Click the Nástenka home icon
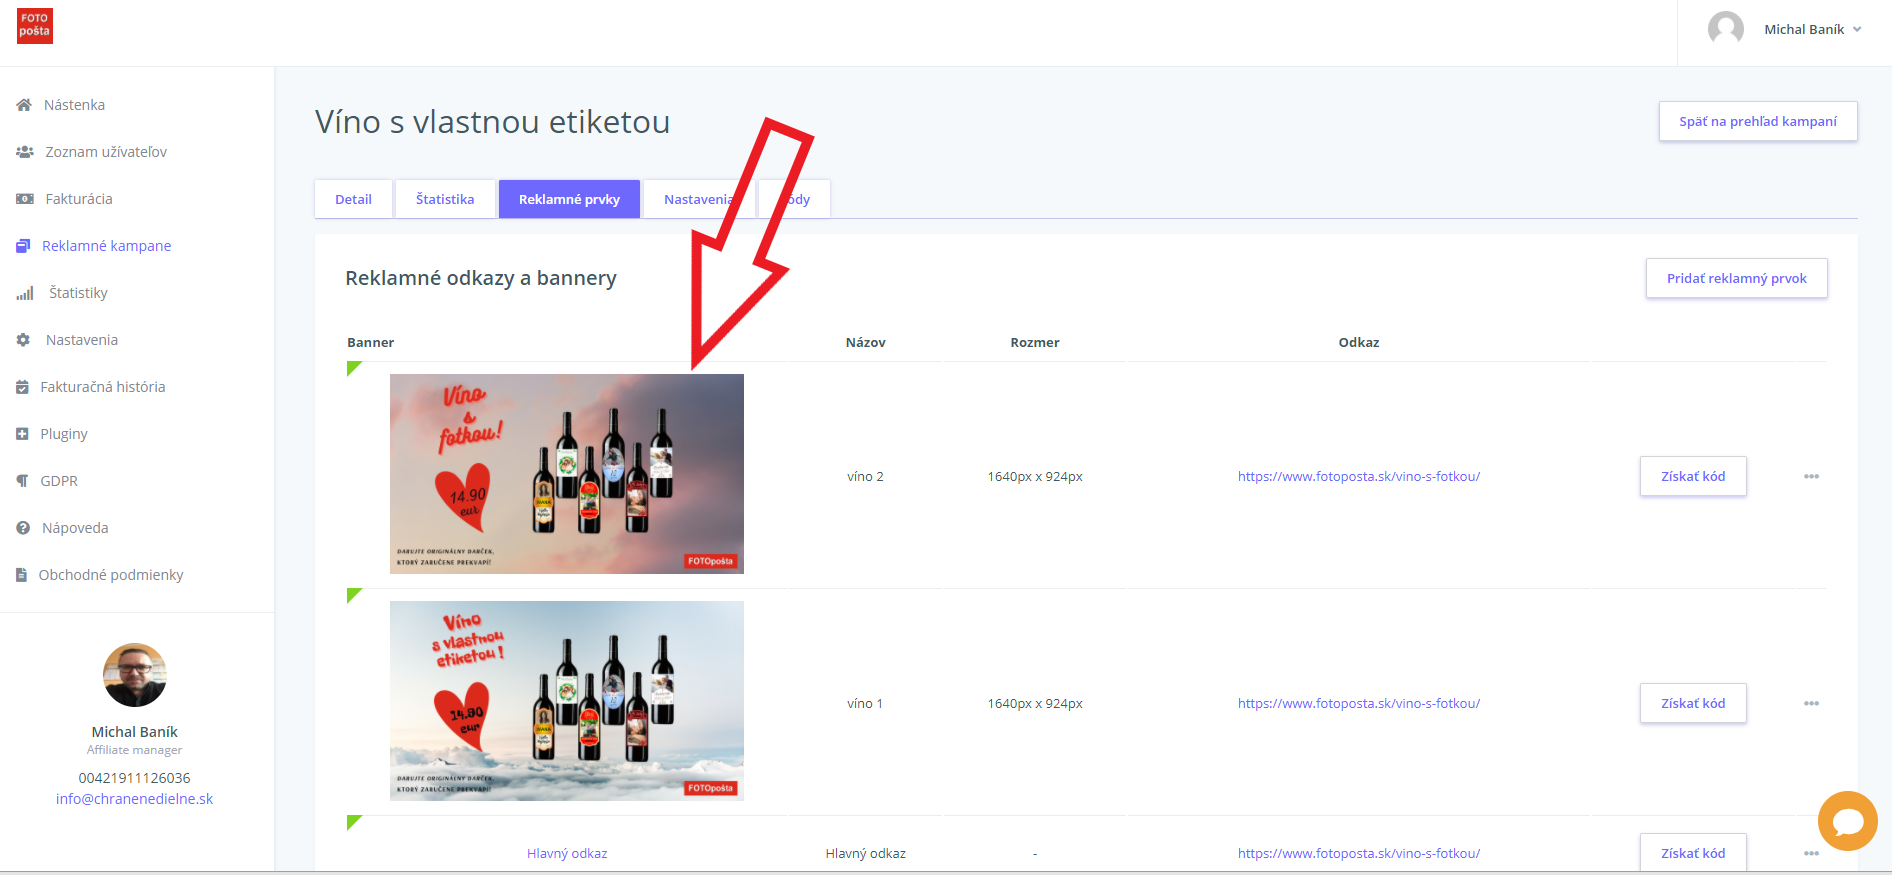 point(24,105)
